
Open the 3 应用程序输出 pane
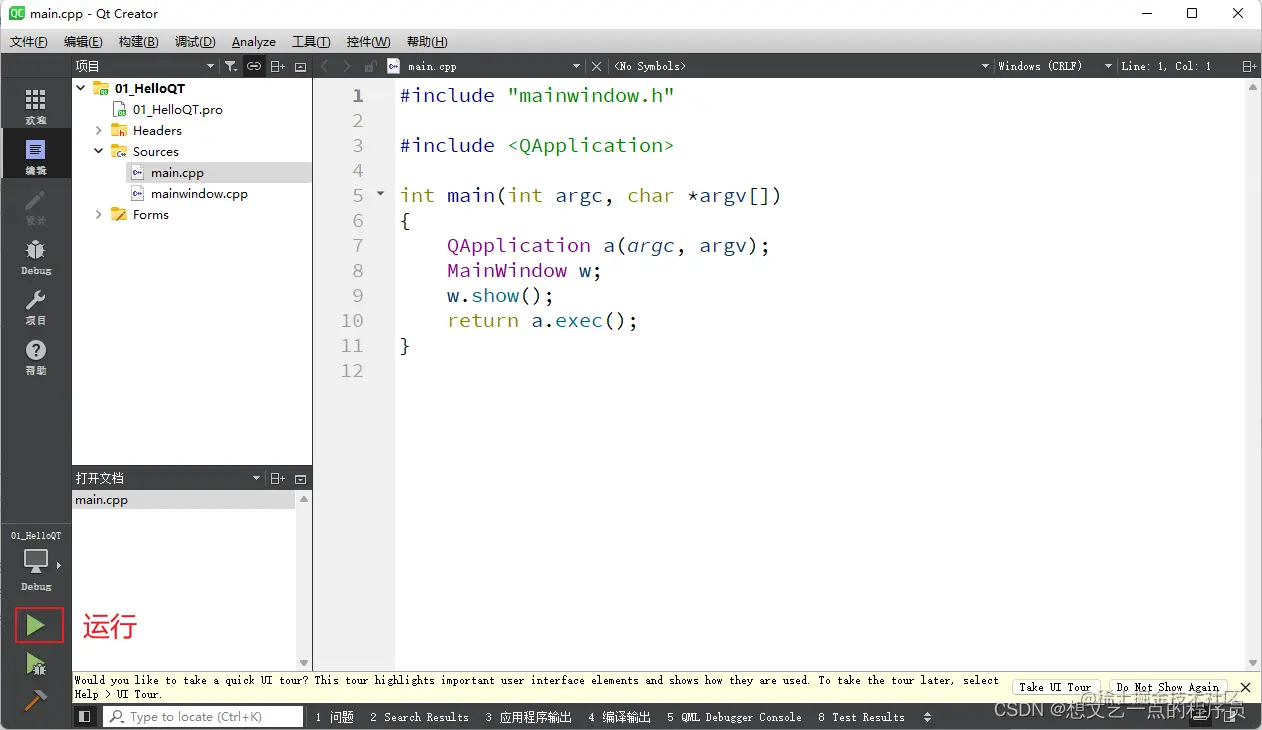pyautogui.click(x=528, y=717)
